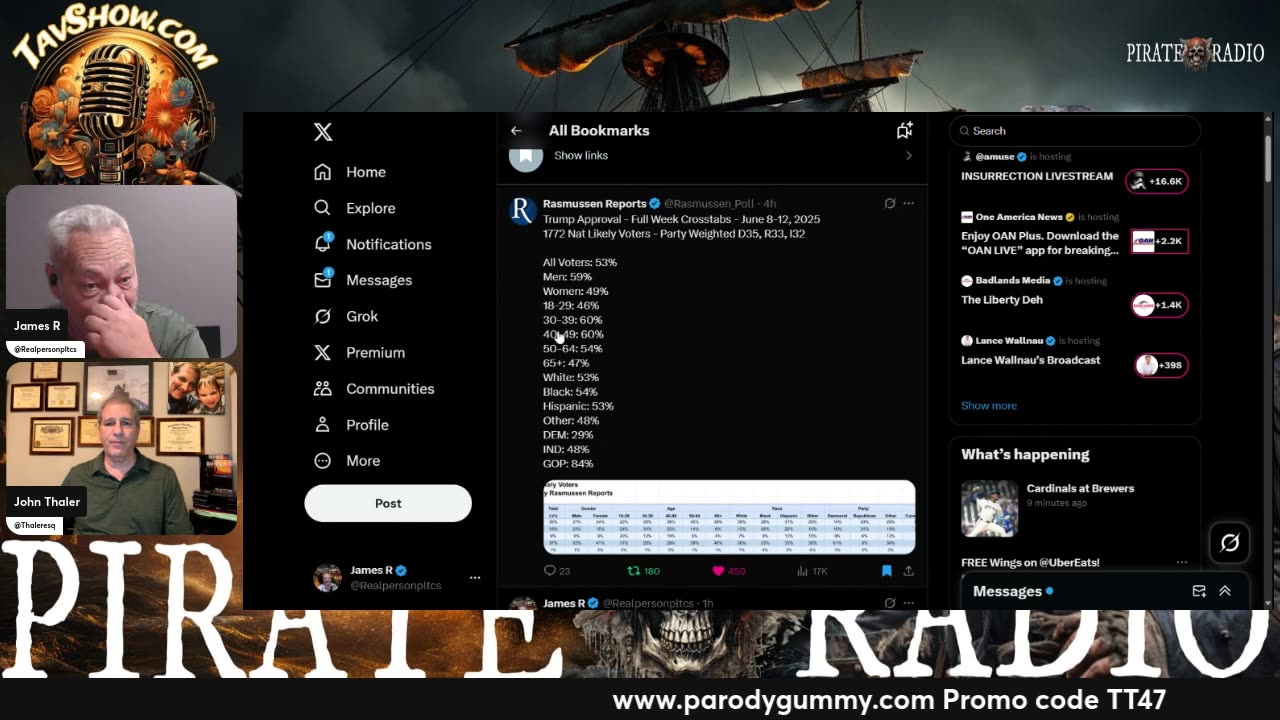This screenshot has width=1280, height=720.
Task: Expand the Show links row chevron
Action: click(x=908, y=155)
